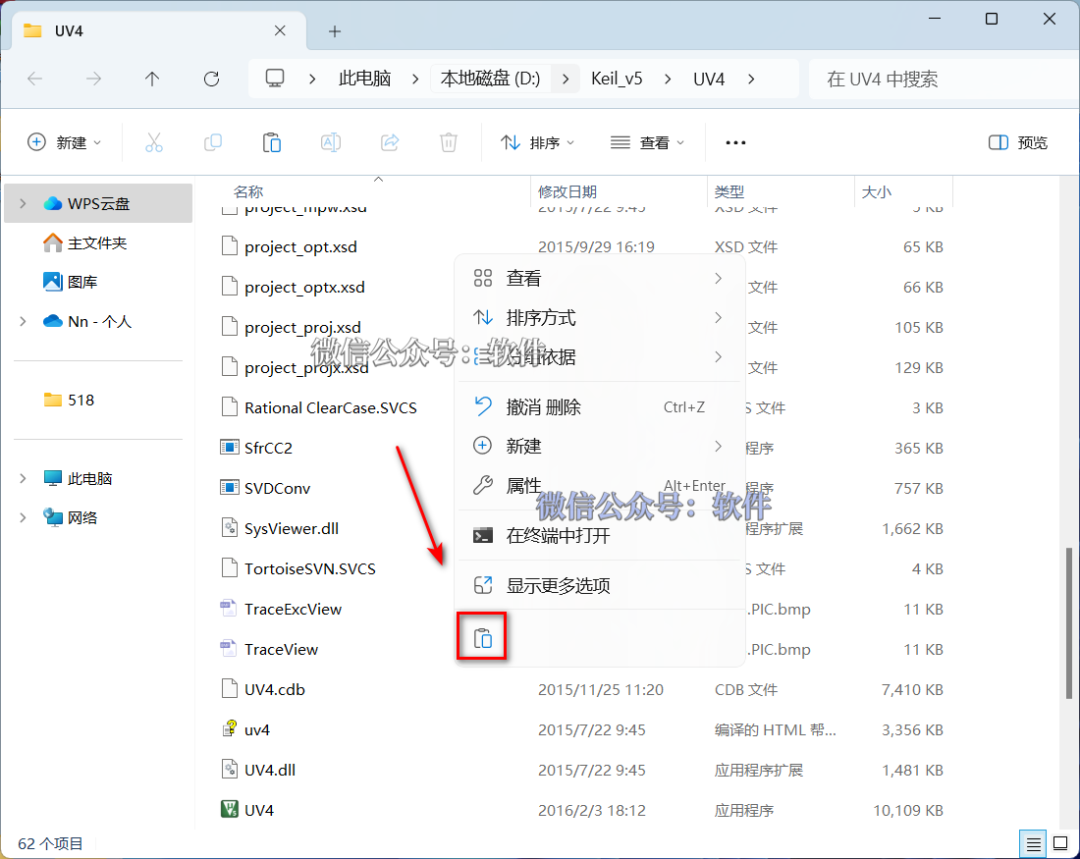Close the UV4 tab

point(280,31)
